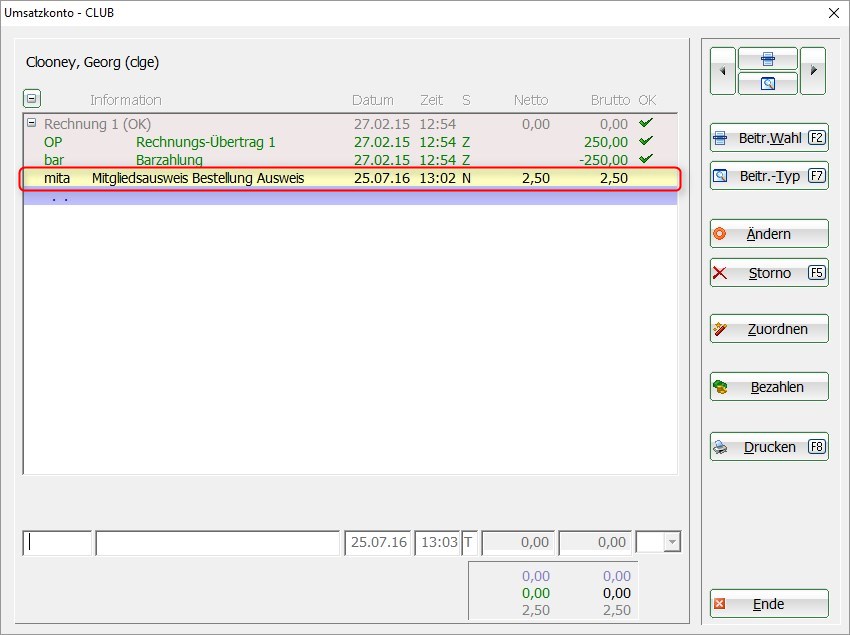Click the Brutto amount entry field
Viewport: 850px width, 635px height.
click(595, 542)
